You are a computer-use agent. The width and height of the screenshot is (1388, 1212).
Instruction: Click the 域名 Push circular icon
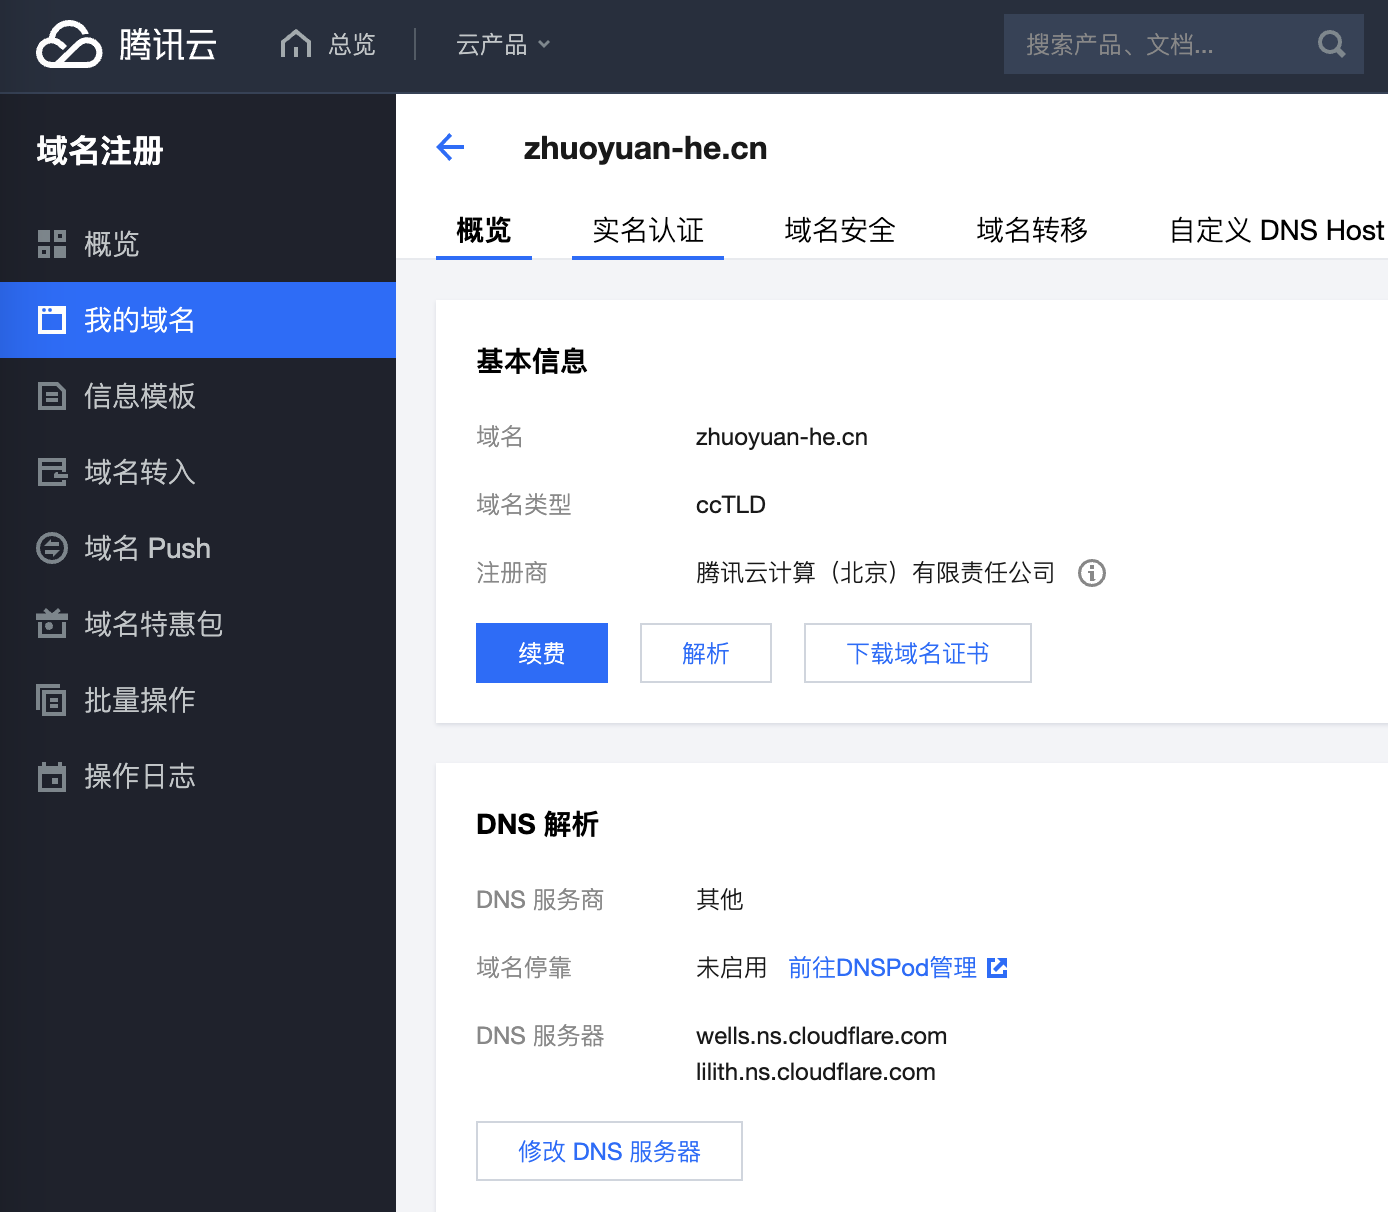52,548
